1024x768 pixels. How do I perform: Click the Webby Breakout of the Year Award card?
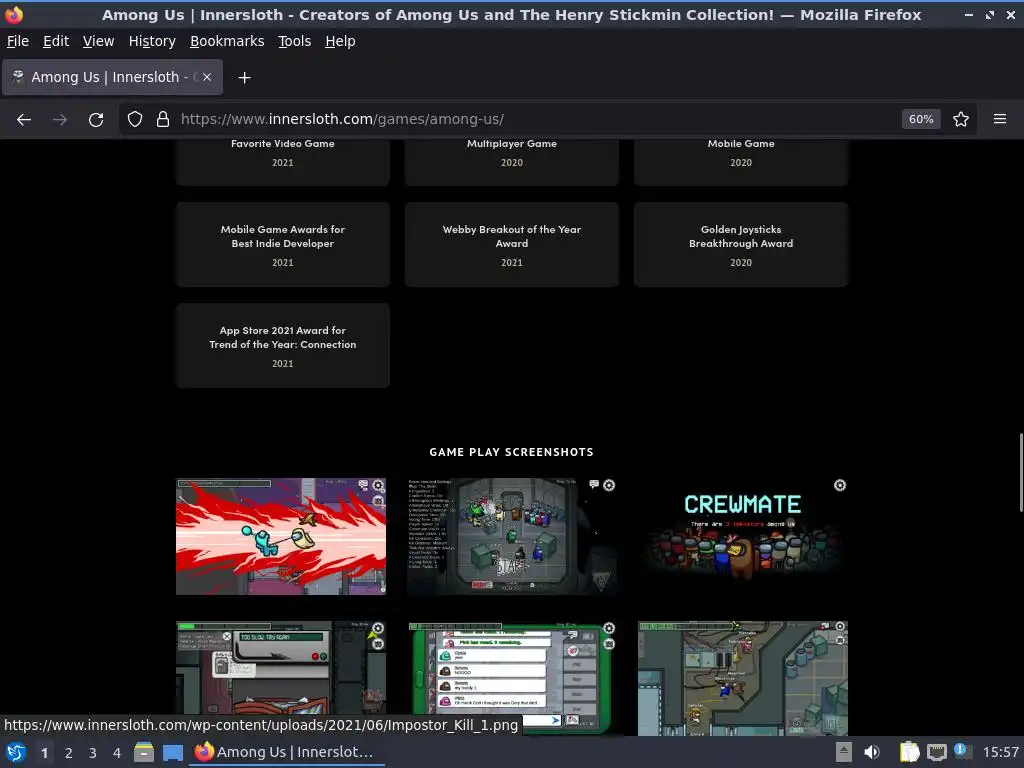coord(512,245)
